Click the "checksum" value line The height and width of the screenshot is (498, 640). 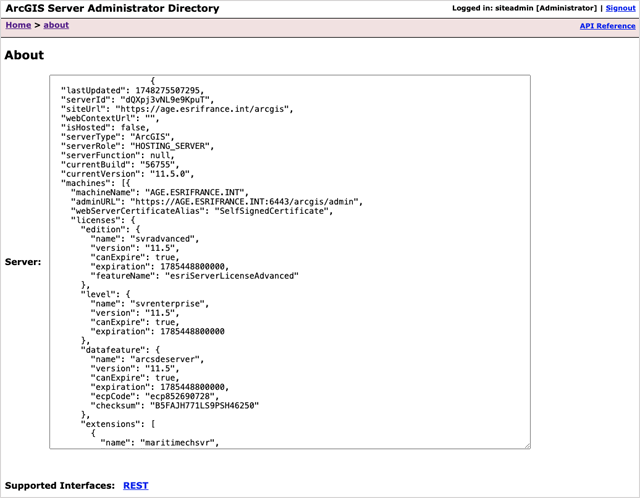click(175, 406)
